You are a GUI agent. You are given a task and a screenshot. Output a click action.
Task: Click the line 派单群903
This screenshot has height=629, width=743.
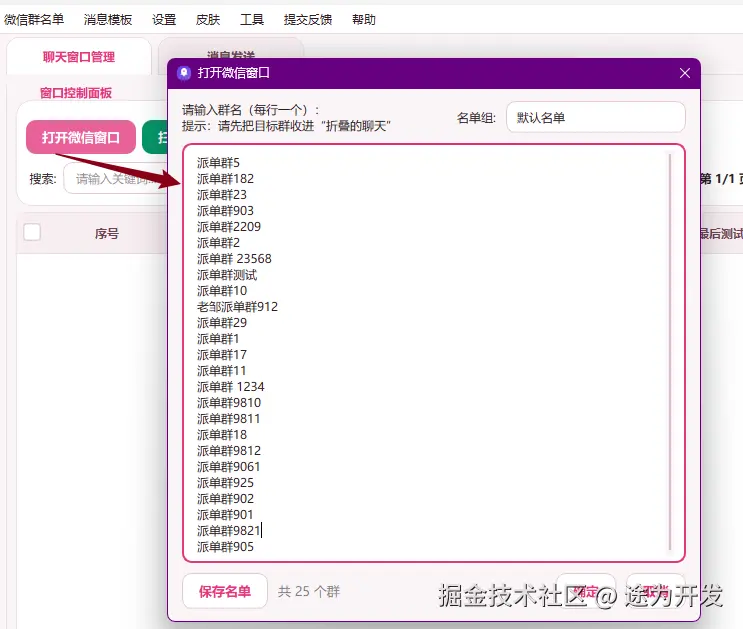click(x=225, y=210)
